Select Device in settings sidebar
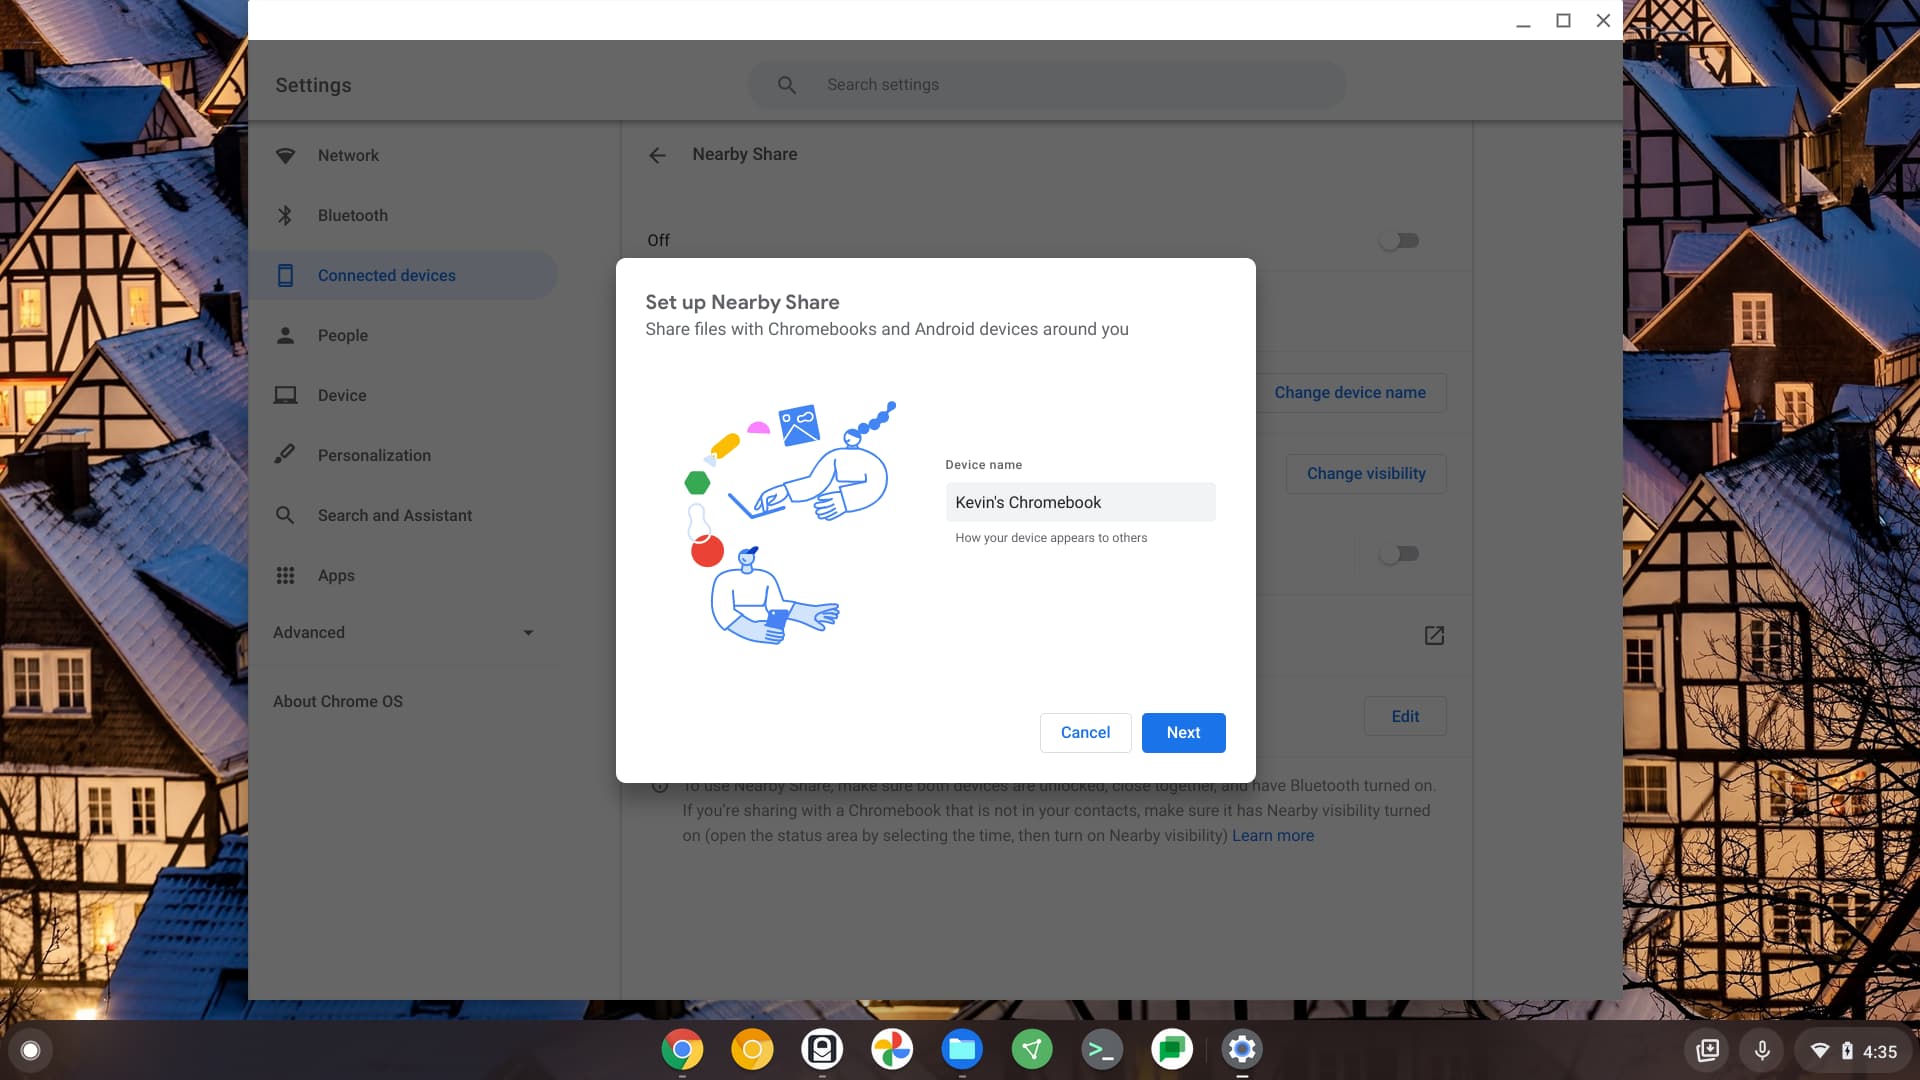Image resolution: width=1920 pixels, height=1080 pixels. pos(403,395)
